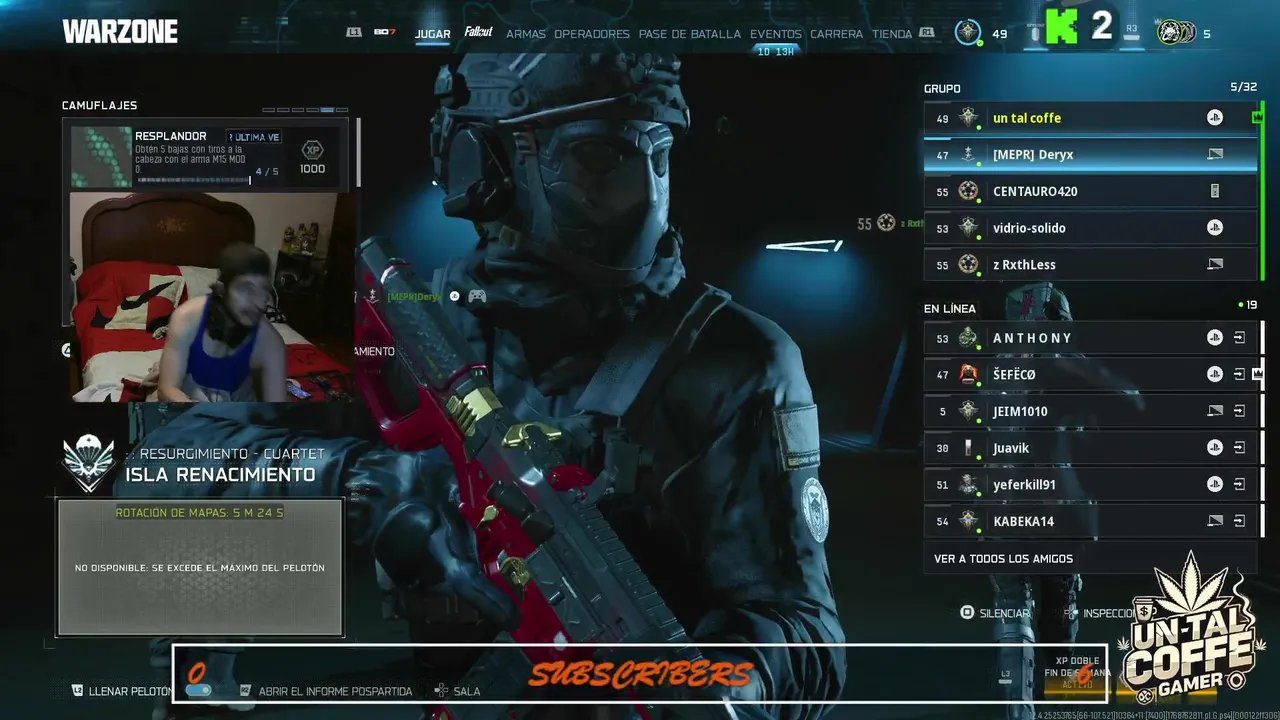Select group member [MEPR] Deryx

click(x=1090, y=155)
